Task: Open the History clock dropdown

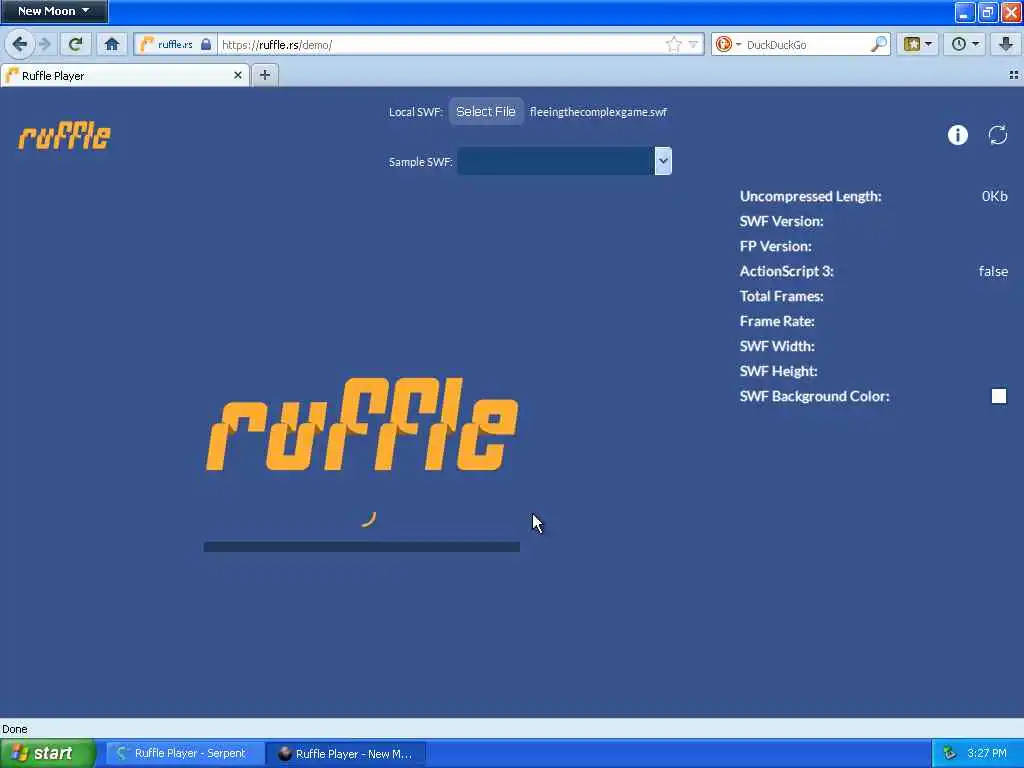Action: [x=965, y=44]
